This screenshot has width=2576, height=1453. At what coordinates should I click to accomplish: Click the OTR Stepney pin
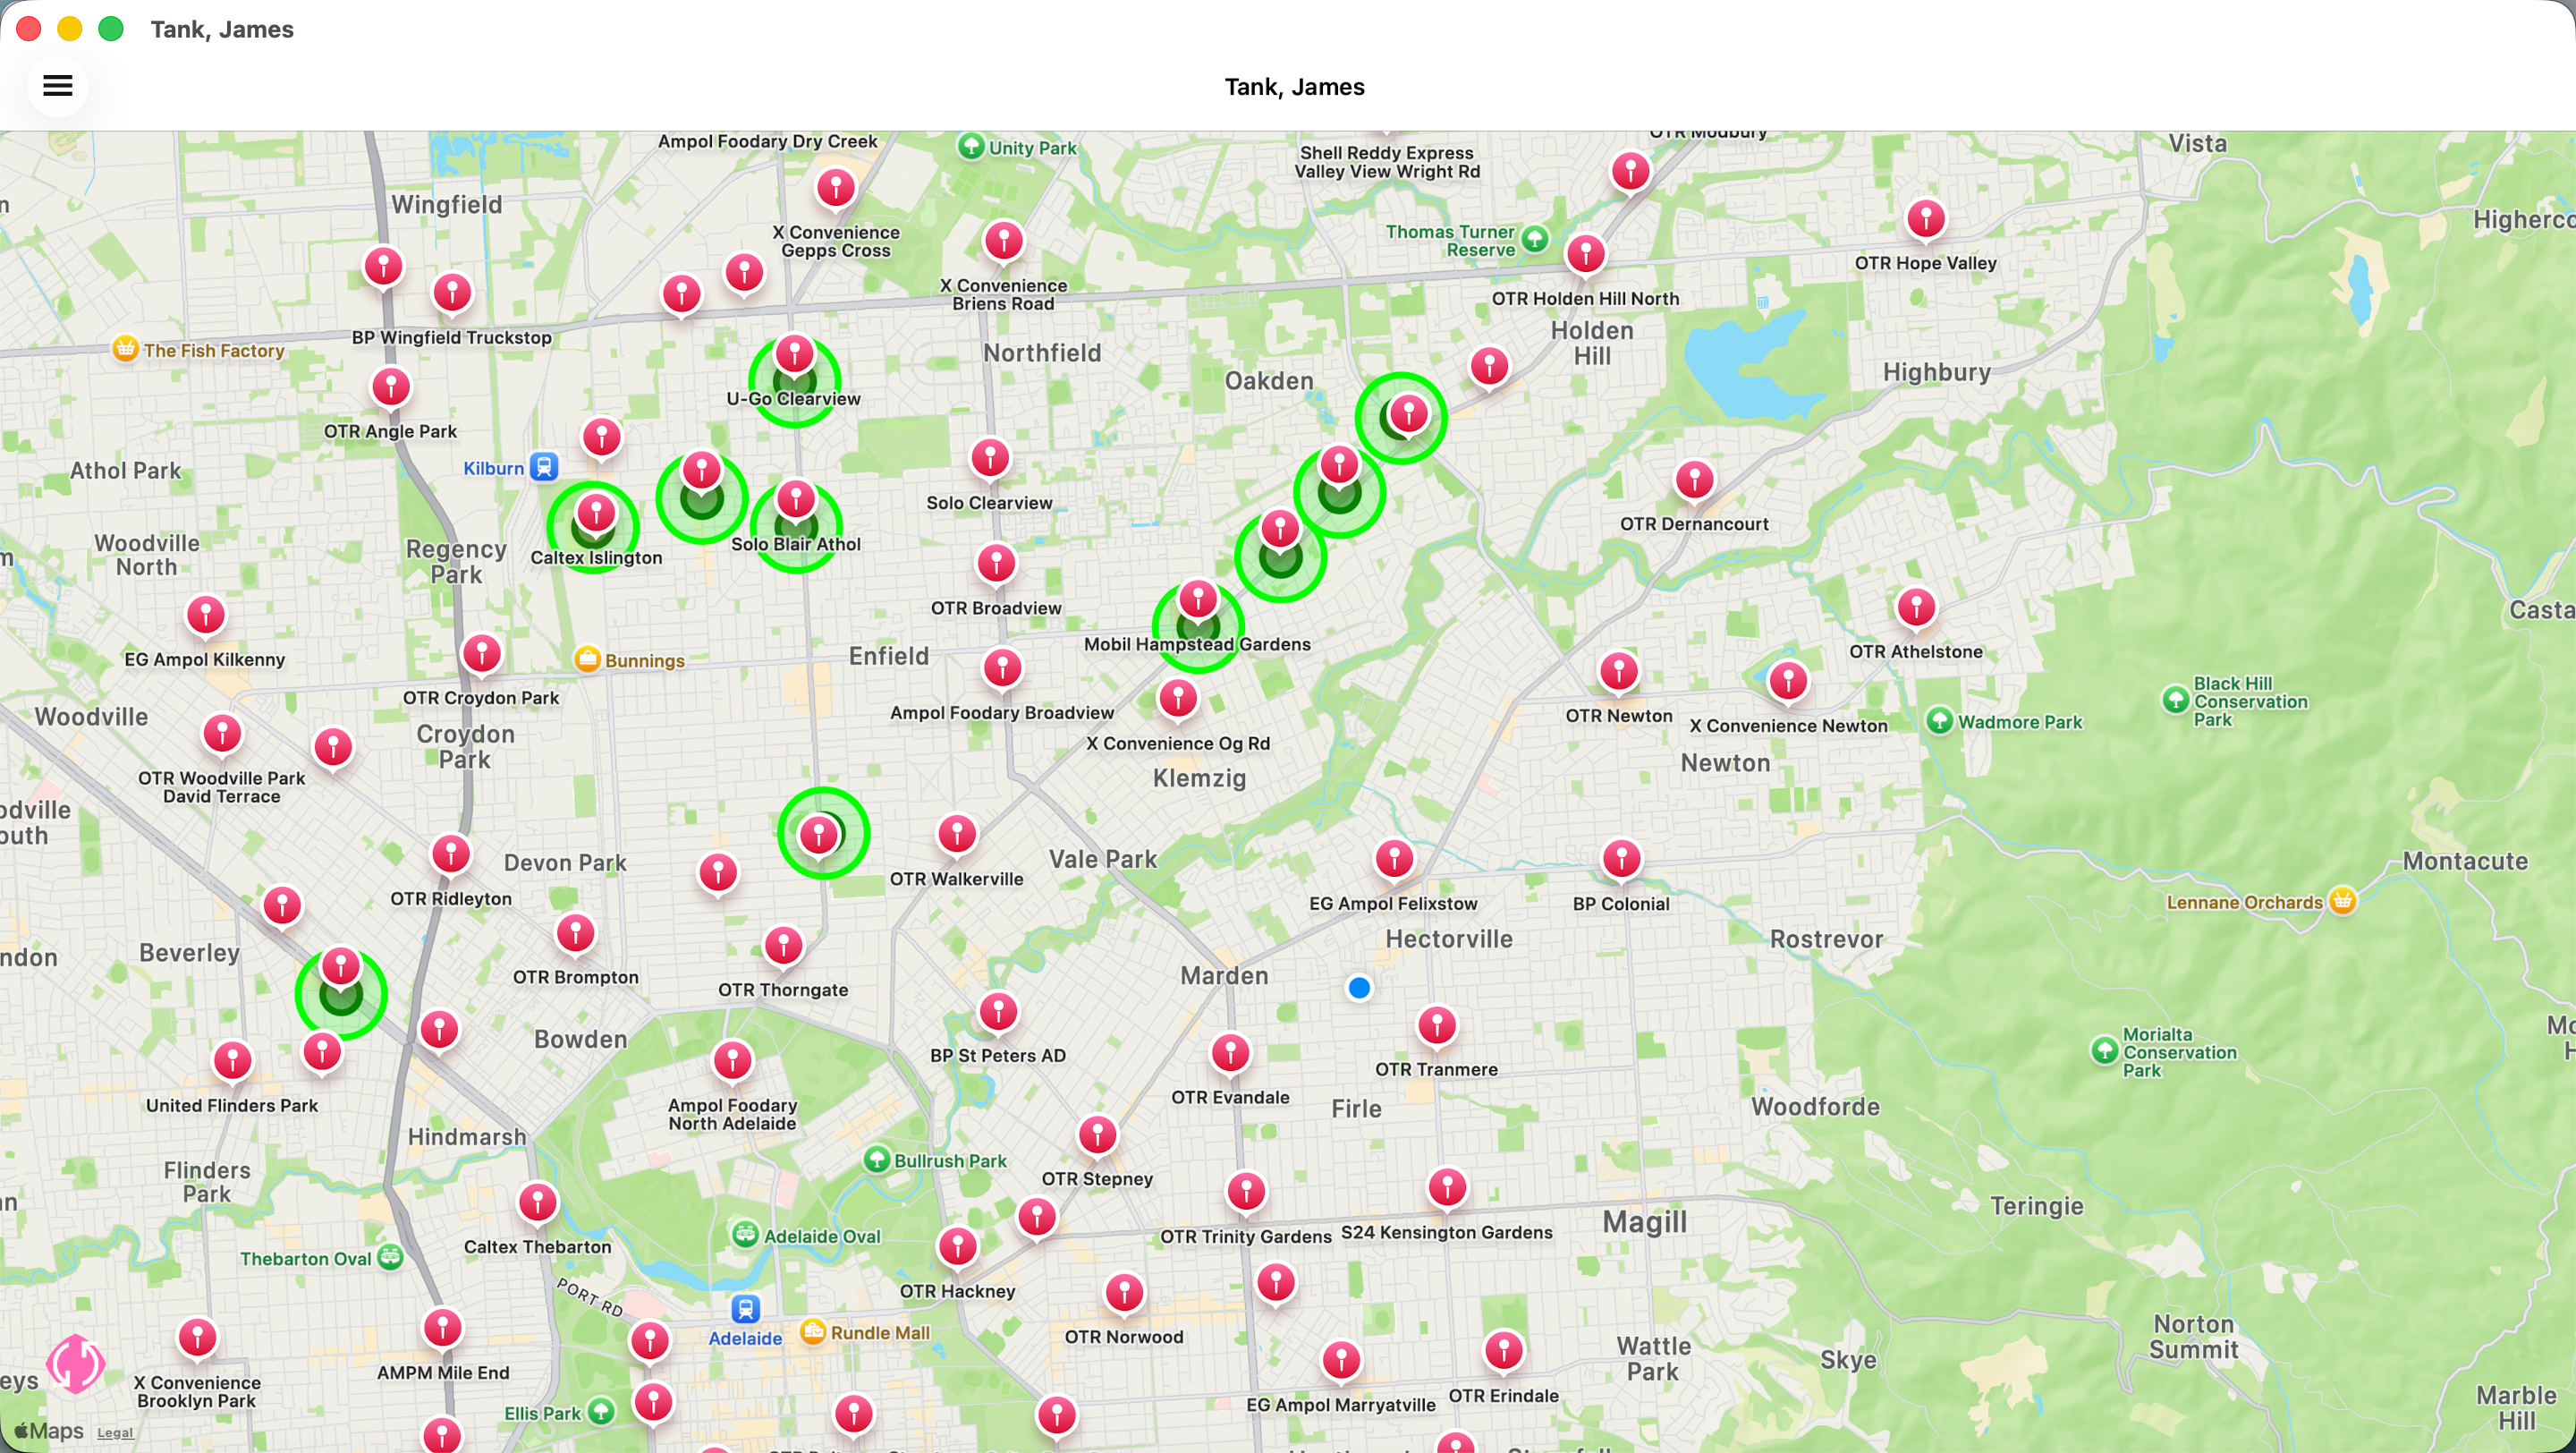[x=1098, y=1135]
